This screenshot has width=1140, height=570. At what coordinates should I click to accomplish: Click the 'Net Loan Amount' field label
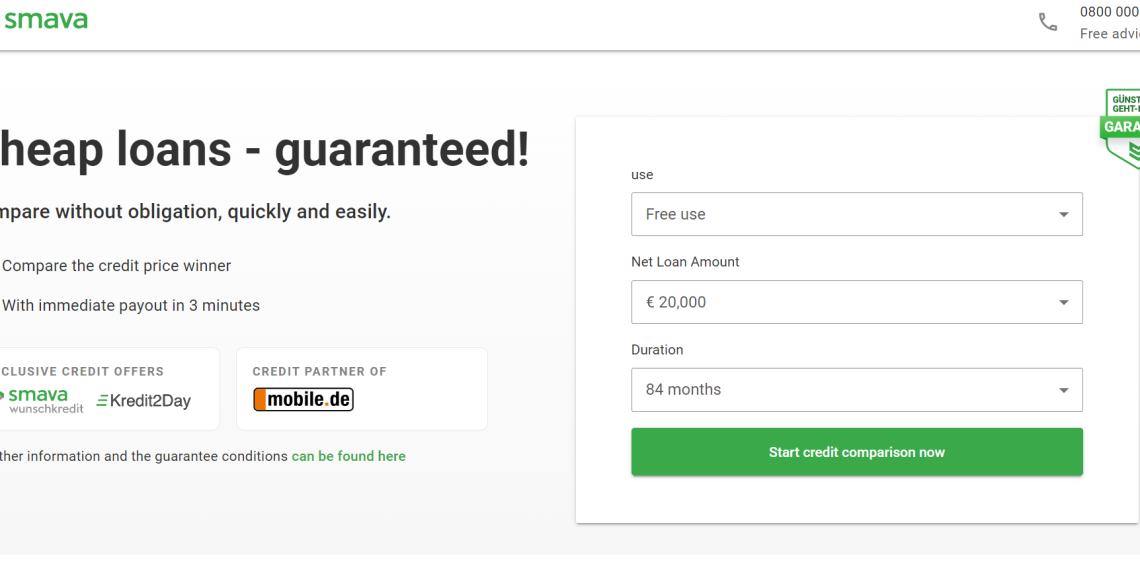[x=685, y=262]
